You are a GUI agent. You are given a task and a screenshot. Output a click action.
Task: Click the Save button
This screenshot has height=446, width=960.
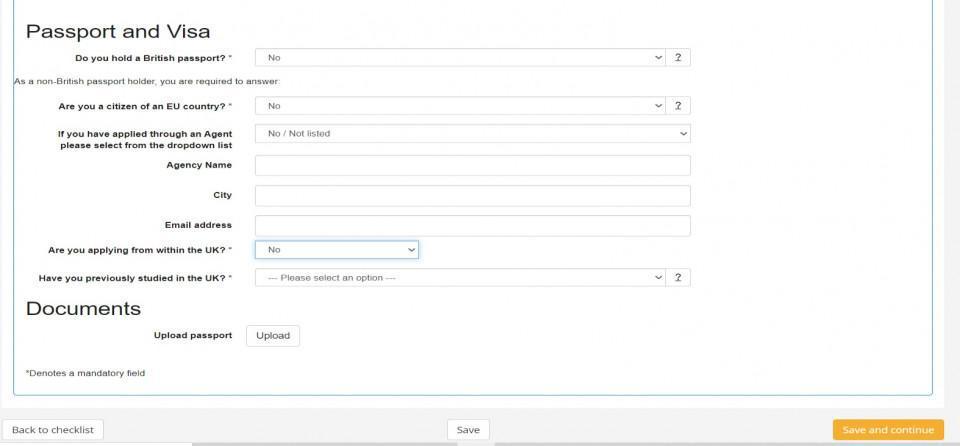[468, 430]
